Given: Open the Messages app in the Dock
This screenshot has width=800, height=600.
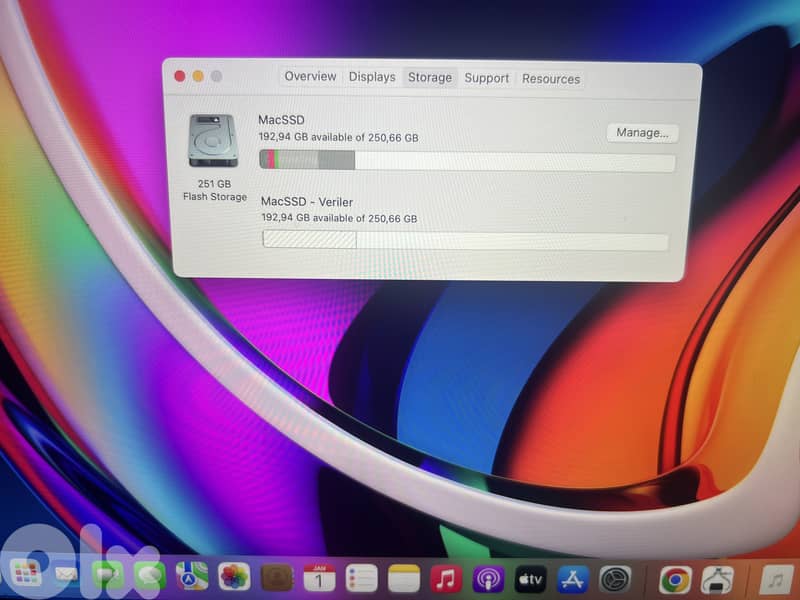Looking at the screenshot, I should pyautogui.click(x=149, y=576).
